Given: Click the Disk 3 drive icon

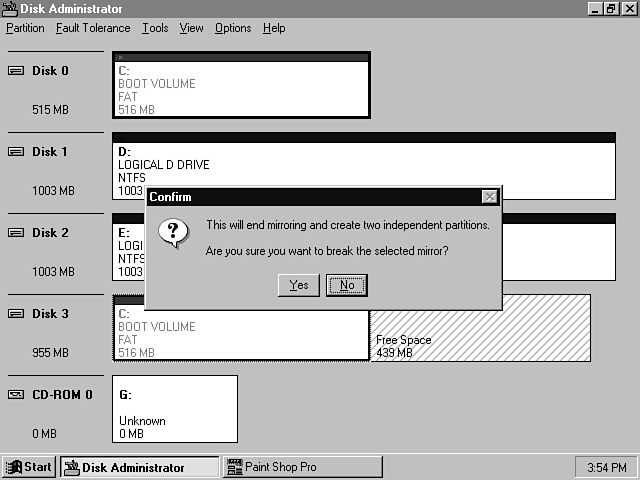Looking at the screenshot, I should tap(15, 314).
